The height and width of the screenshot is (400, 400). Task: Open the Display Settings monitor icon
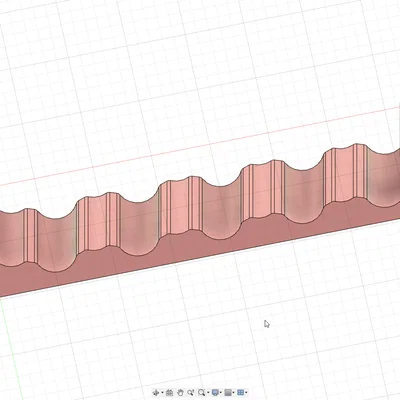[x=215, y=393]
